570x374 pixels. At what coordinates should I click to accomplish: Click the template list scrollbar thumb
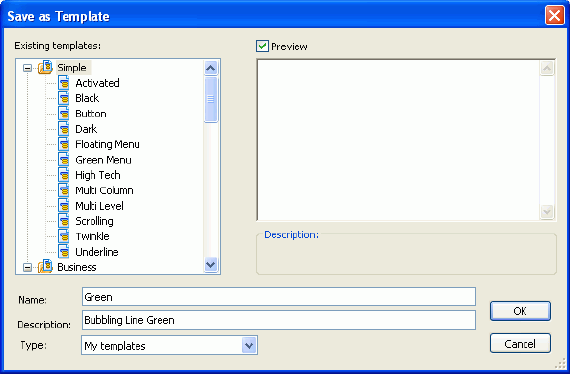point(211,99)
